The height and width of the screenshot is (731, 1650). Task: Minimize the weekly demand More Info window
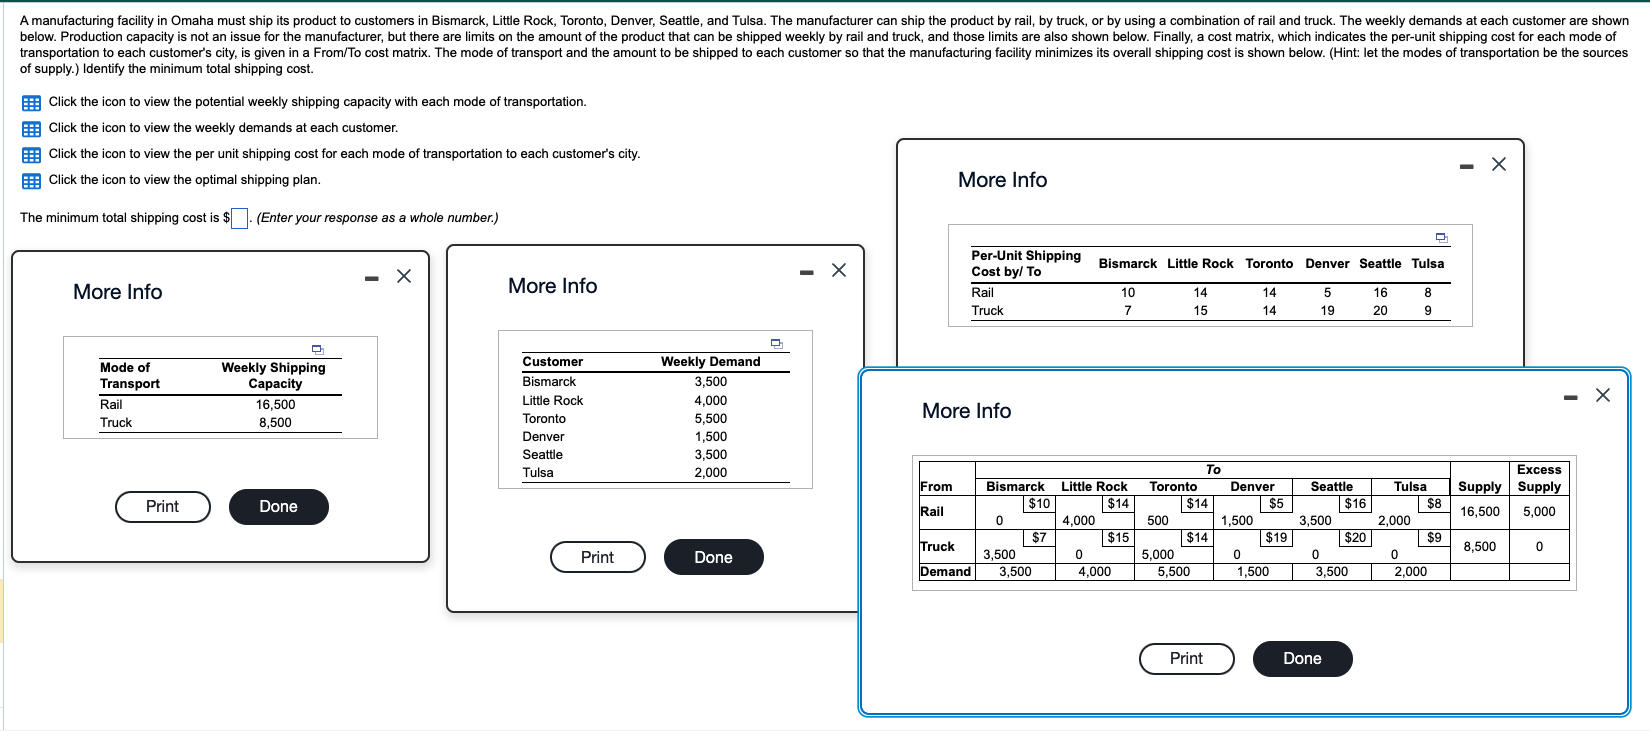(807, 272)
